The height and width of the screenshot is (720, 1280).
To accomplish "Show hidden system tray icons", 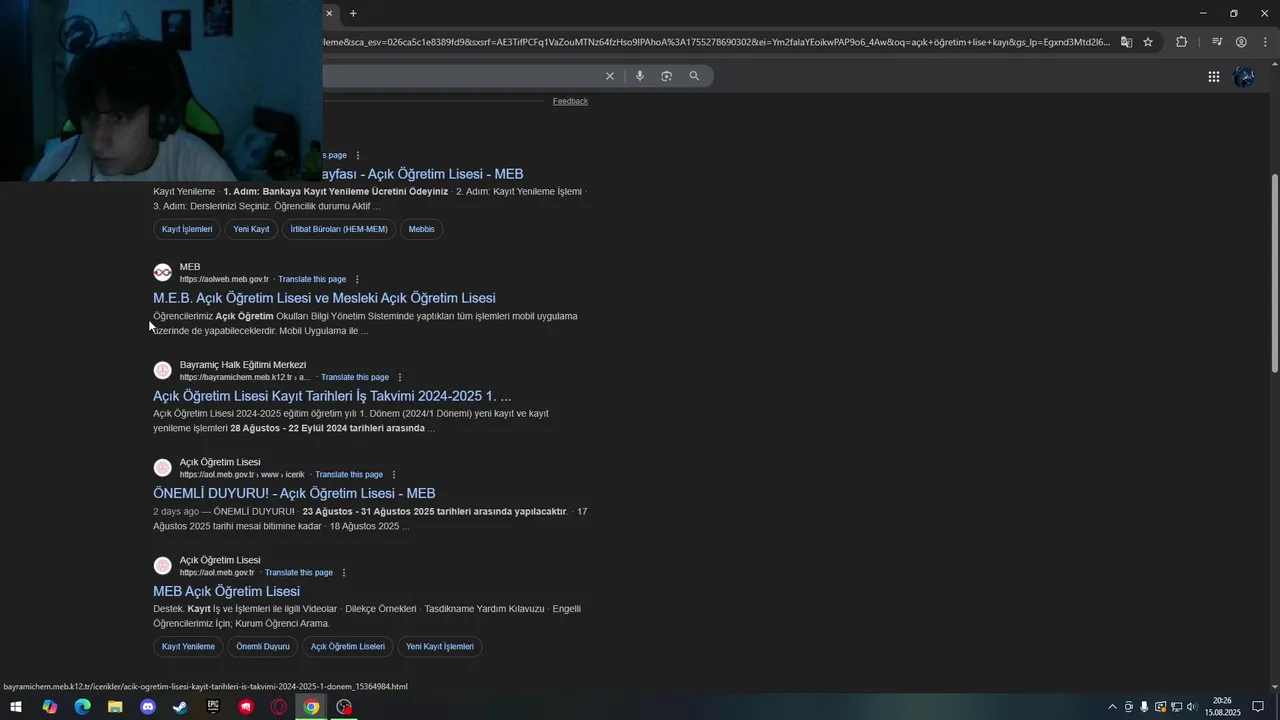I will (1112, 707).
